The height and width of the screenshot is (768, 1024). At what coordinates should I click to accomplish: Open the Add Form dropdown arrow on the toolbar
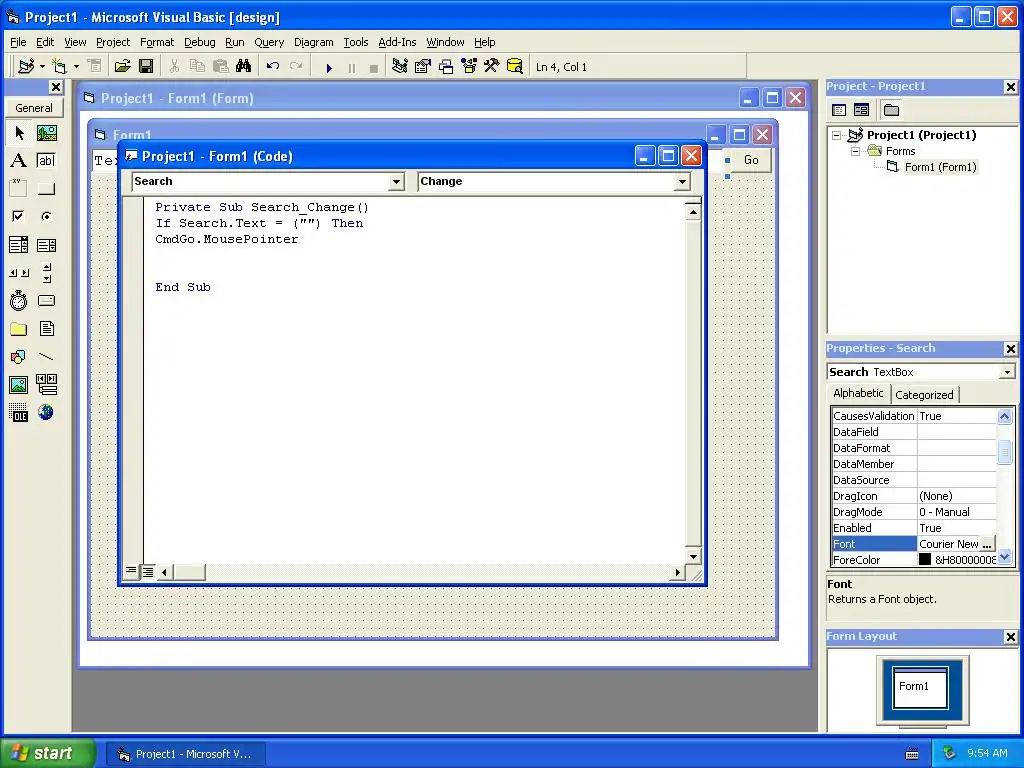pyautogui.click(x=76, y=67)
